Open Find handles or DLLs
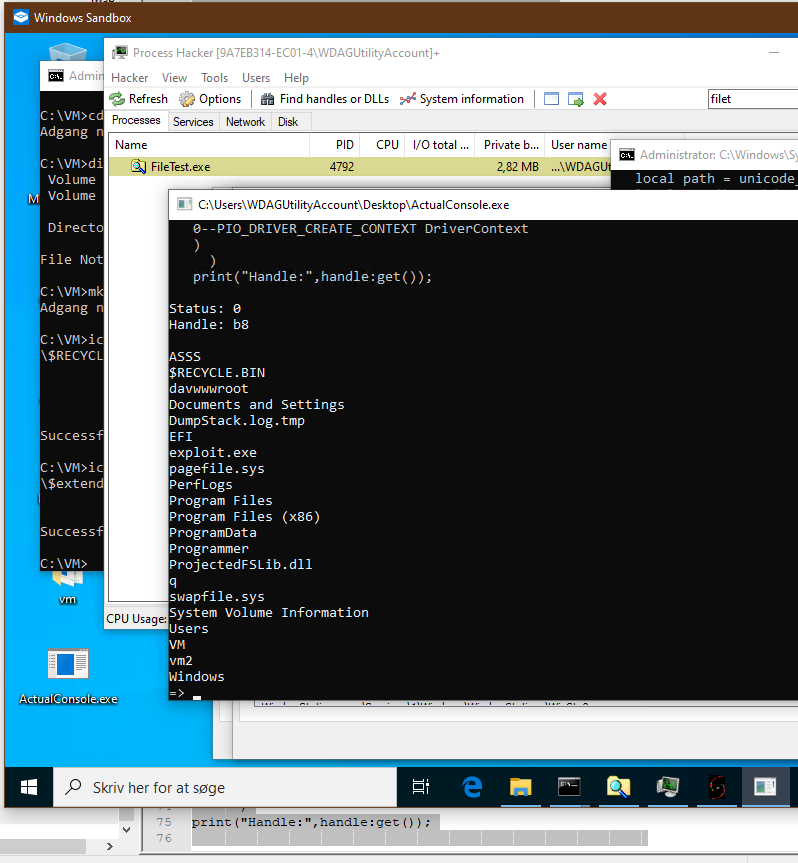 pyautogui.click(x=325, y=99)
